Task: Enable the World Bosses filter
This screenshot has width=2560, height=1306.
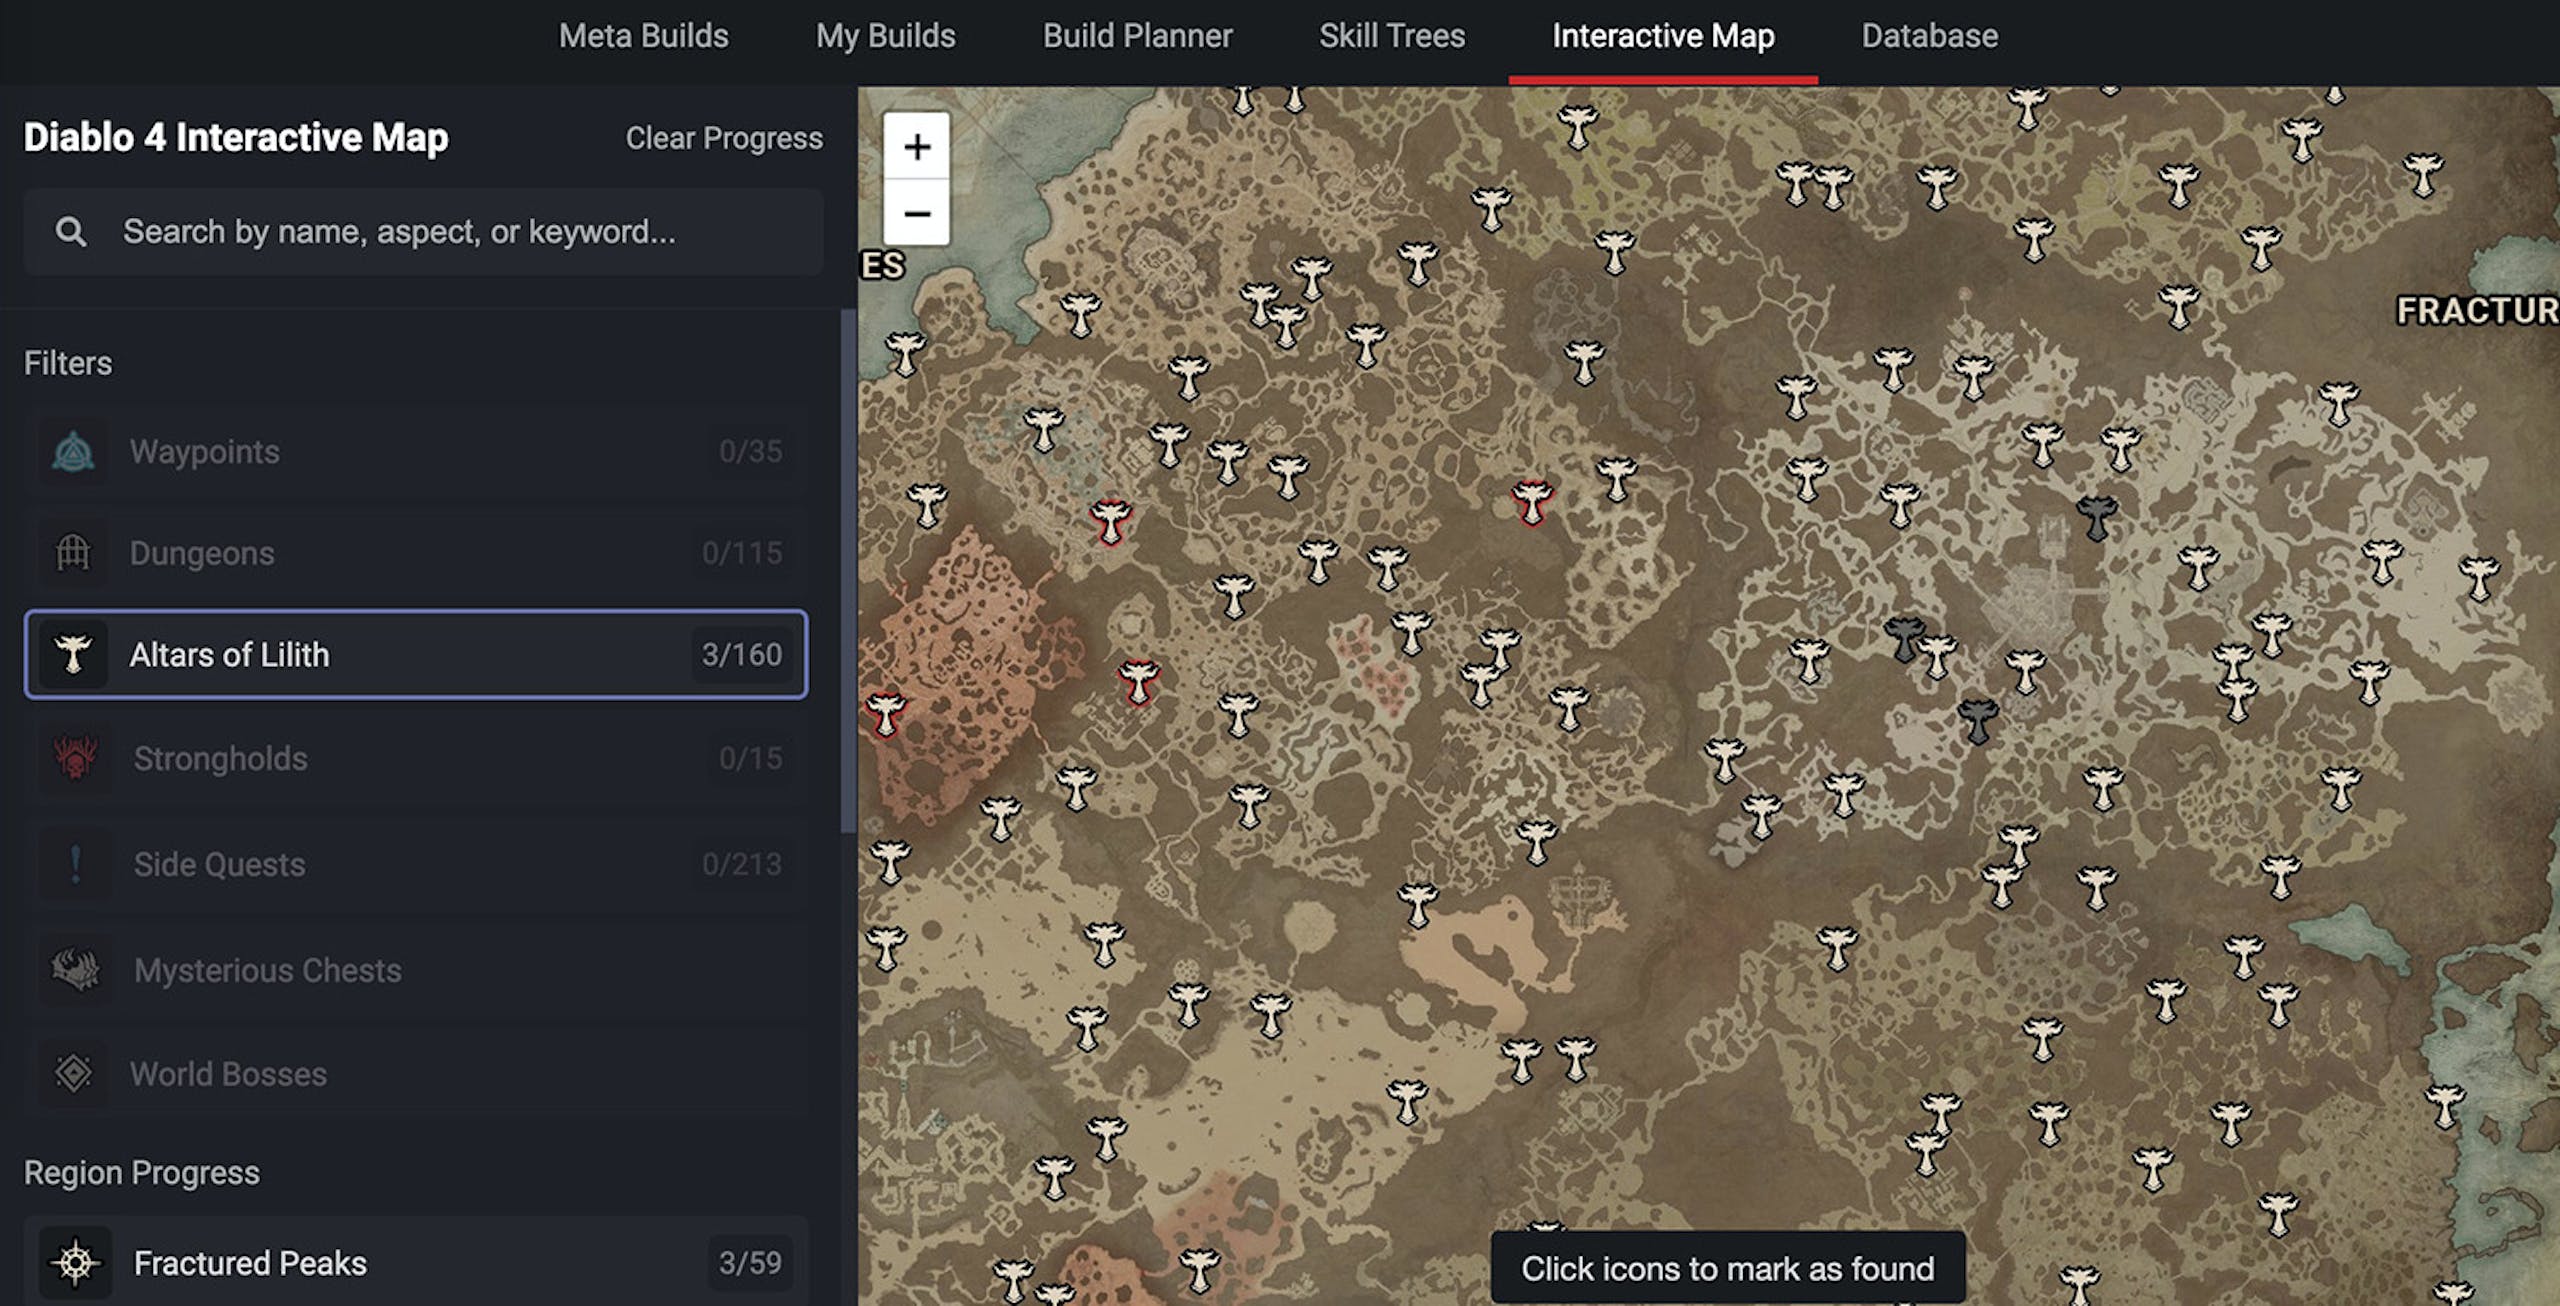Action: click(416, 1074)
